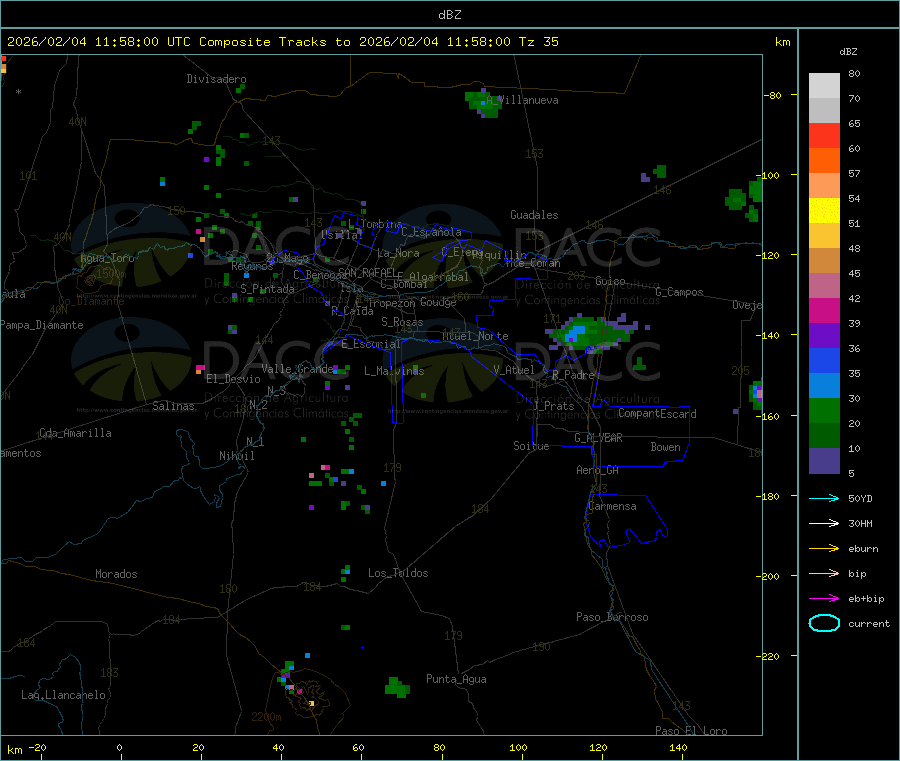Click the Los_Toldos map label

(x=398, y=573)
